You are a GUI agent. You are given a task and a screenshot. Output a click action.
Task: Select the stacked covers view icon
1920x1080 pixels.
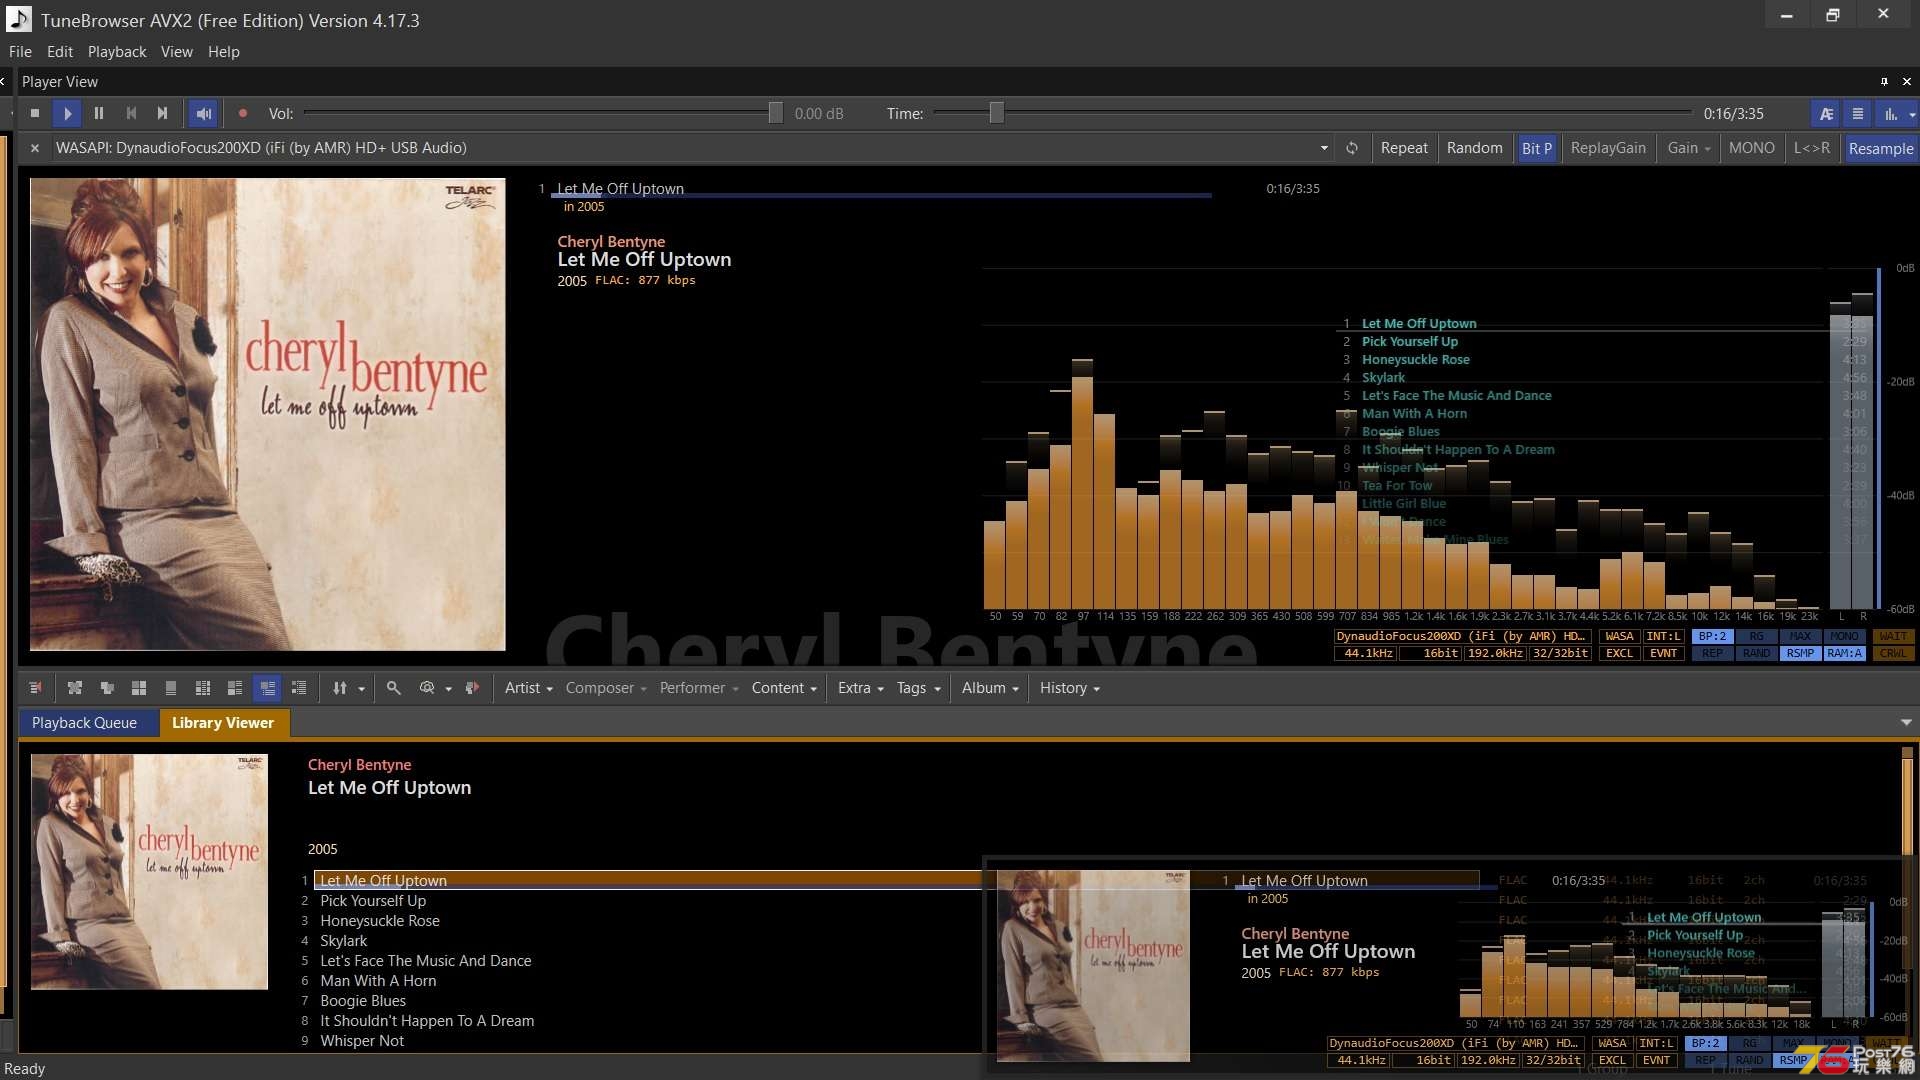(107, 688)
